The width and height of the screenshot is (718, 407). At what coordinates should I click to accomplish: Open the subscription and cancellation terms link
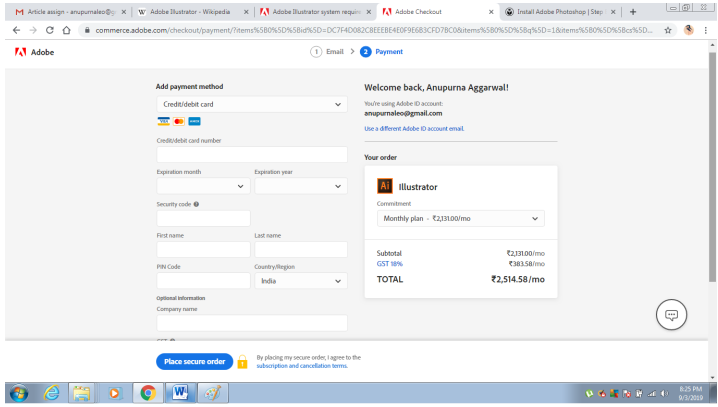tap(302, 366)
